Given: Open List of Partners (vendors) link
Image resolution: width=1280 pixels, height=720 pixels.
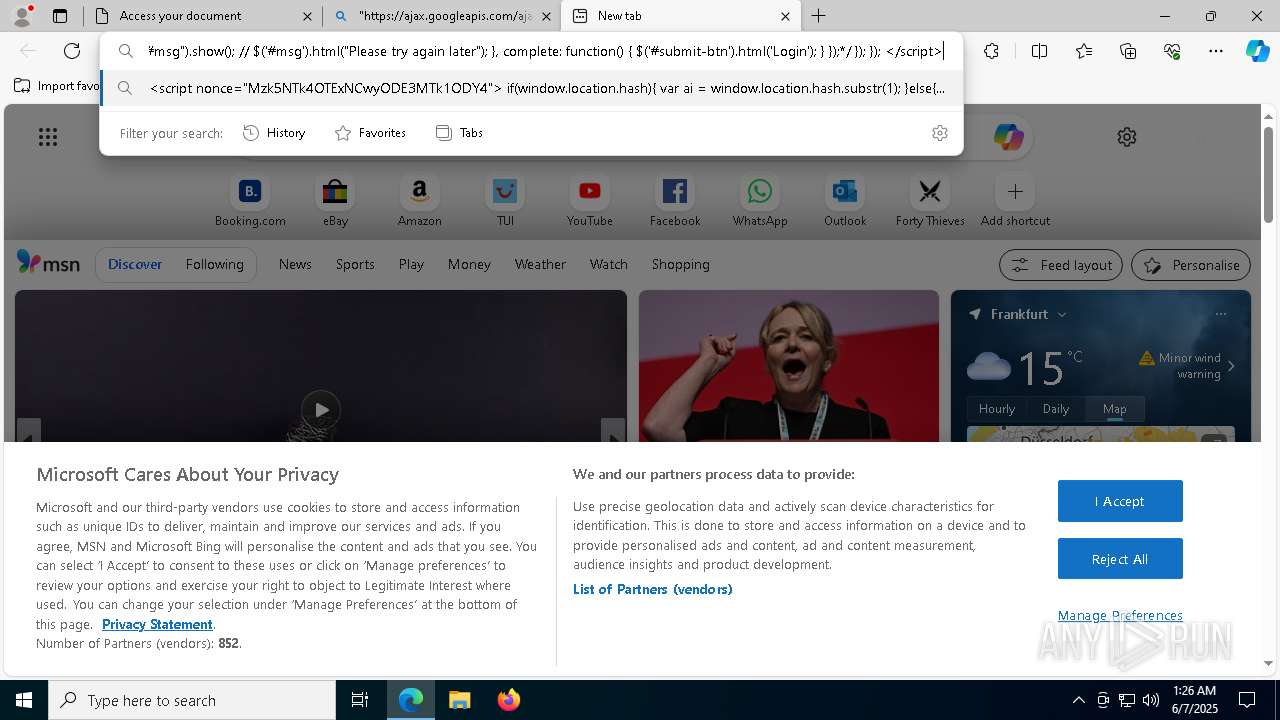Looking at the screenshot, I should (653, 589).
